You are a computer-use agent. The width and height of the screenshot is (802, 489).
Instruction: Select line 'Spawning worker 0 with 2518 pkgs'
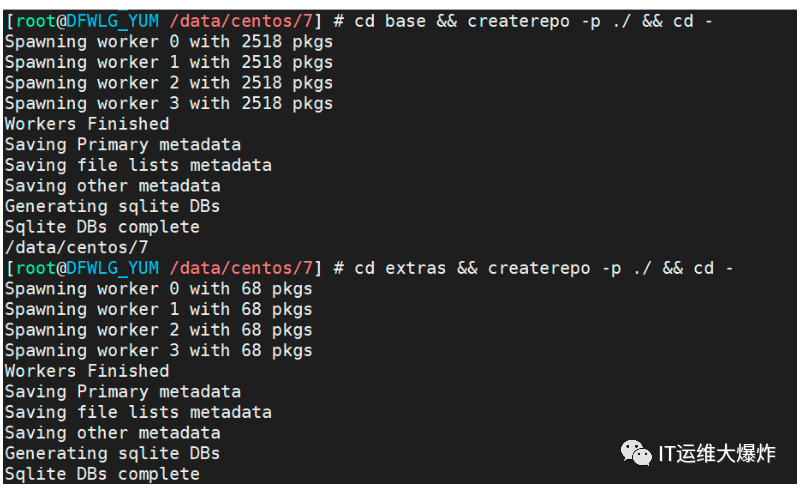pyautogui.click(x=168, y=42)
